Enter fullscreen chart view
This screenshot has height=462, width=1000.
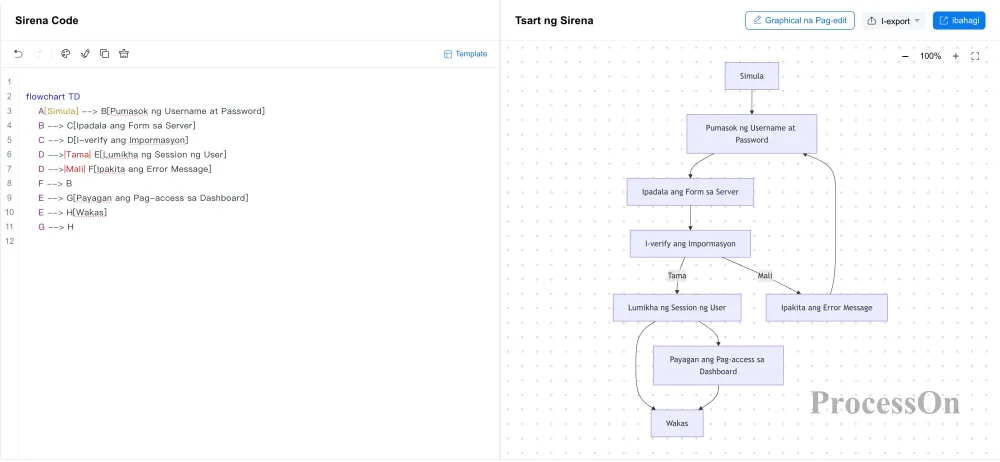pyautogui.click(x=974, y=56)
